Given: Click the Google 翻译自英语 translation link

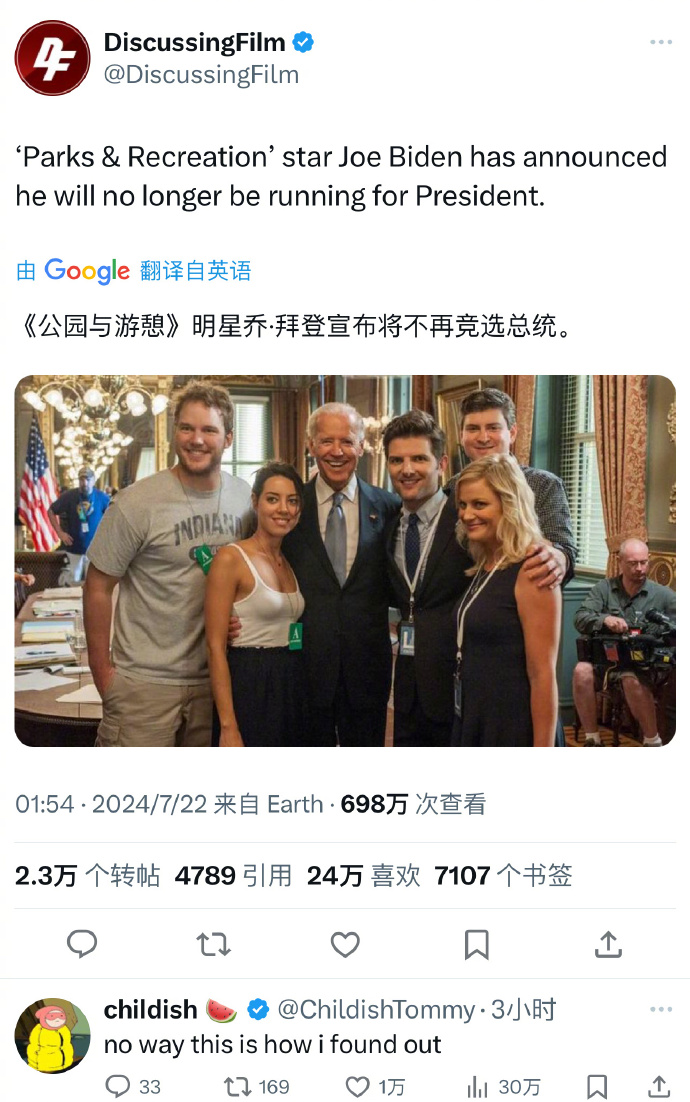Looking at the screenshot, I should pos(134,271).
